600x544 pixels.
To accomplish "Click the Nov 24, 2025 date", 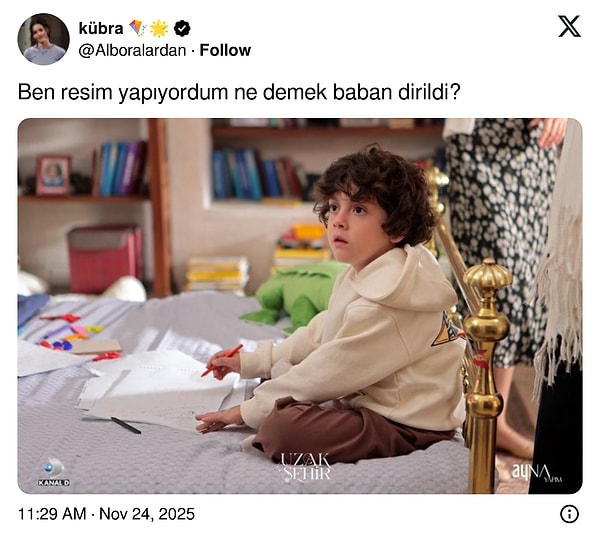I will (x=147, y=514).
